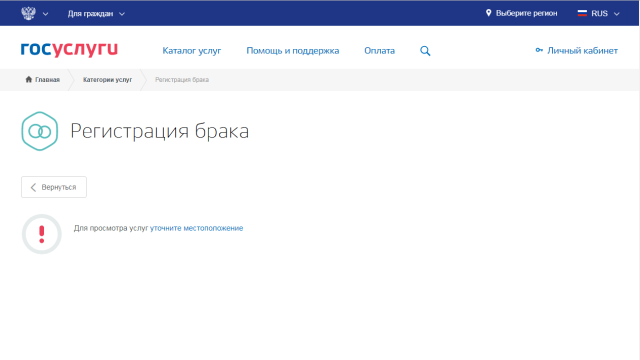Open 'Личный кабинет' login link
The image size is (640, 360).
tap(582, 51)
